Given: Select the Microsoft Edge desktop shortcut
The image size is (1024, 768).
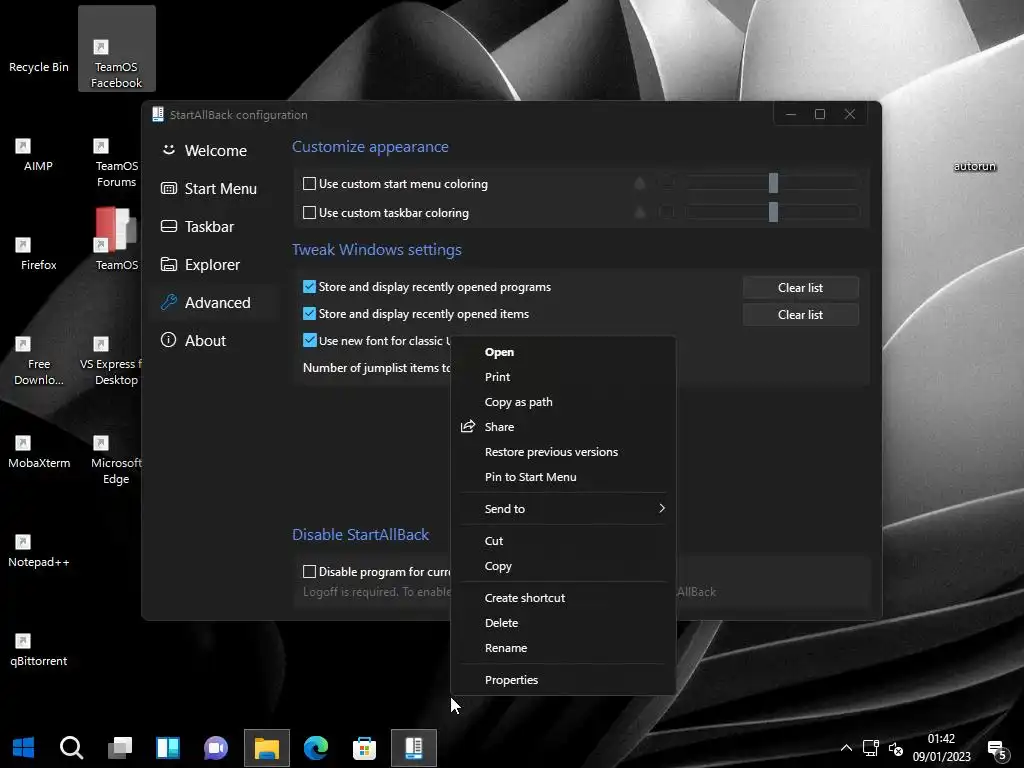Looking at the screenshot, I should pyautogui.click(x=116, y=460).
